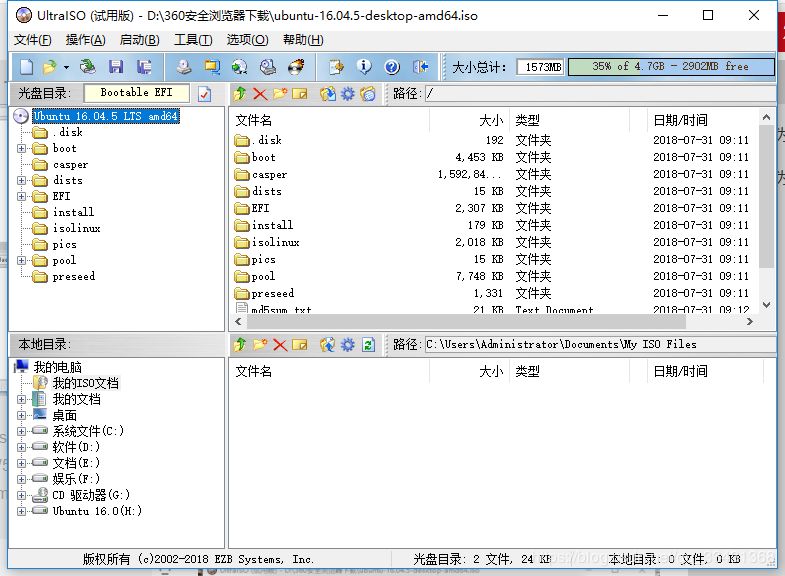
Task: Go up one level in the disc directory pane
Action: tap(240, 94)
